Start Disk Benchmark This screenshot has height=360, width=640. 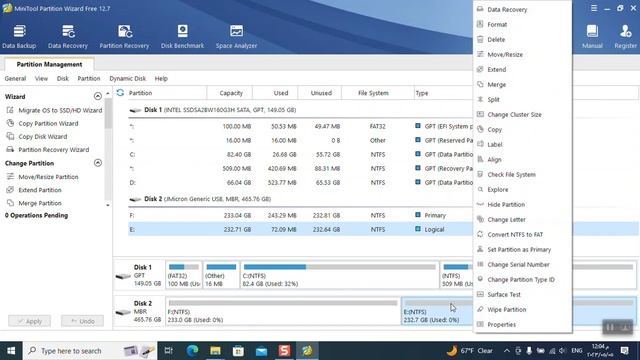[x=182, y=37]
